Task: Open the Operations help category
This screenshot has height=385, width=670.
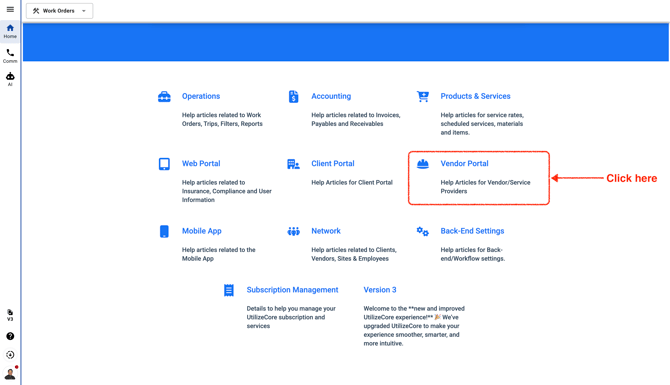Action: tap(201, 96)
